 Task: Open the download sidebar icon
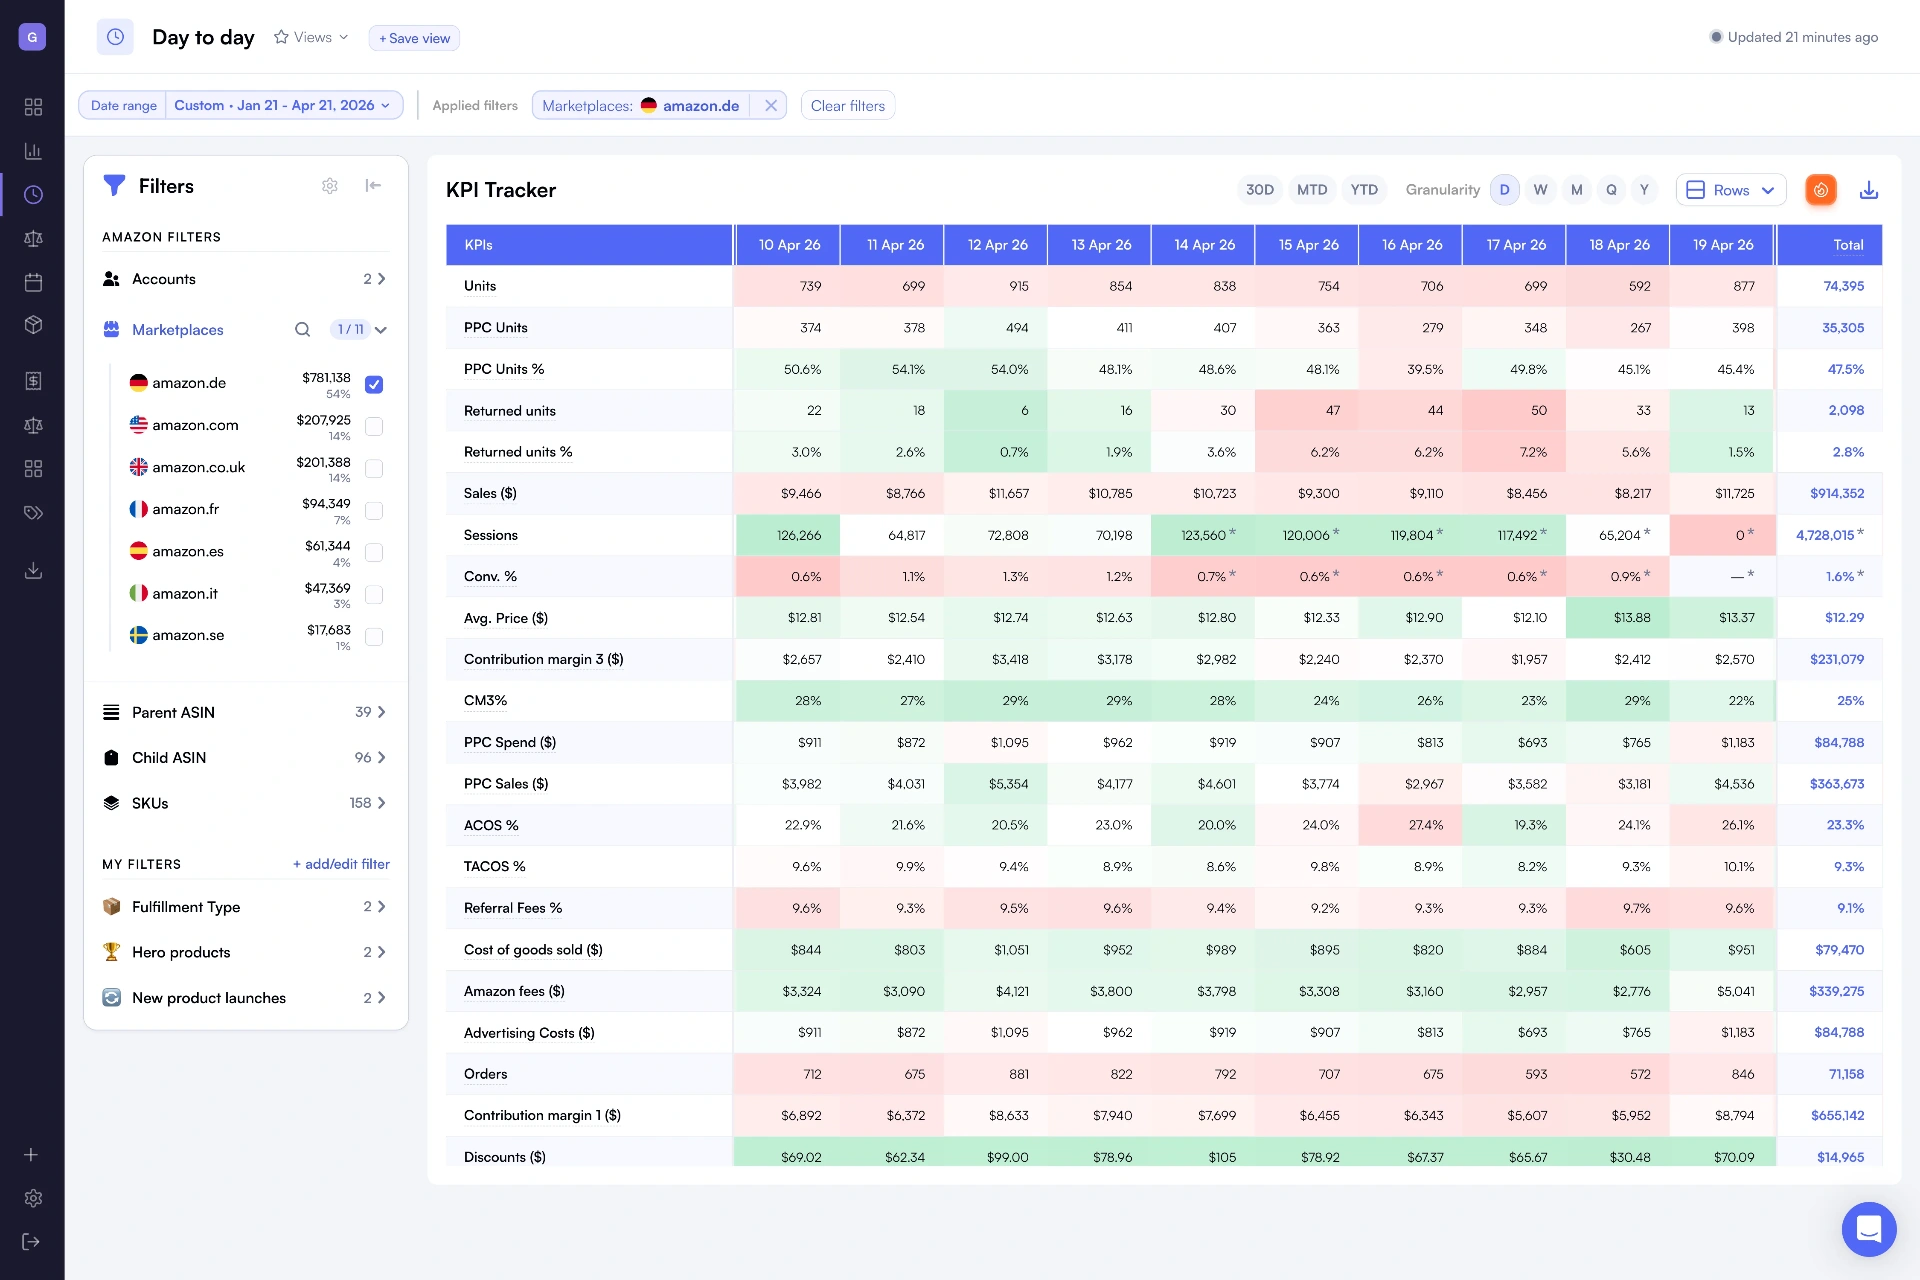tap(33, 570)
